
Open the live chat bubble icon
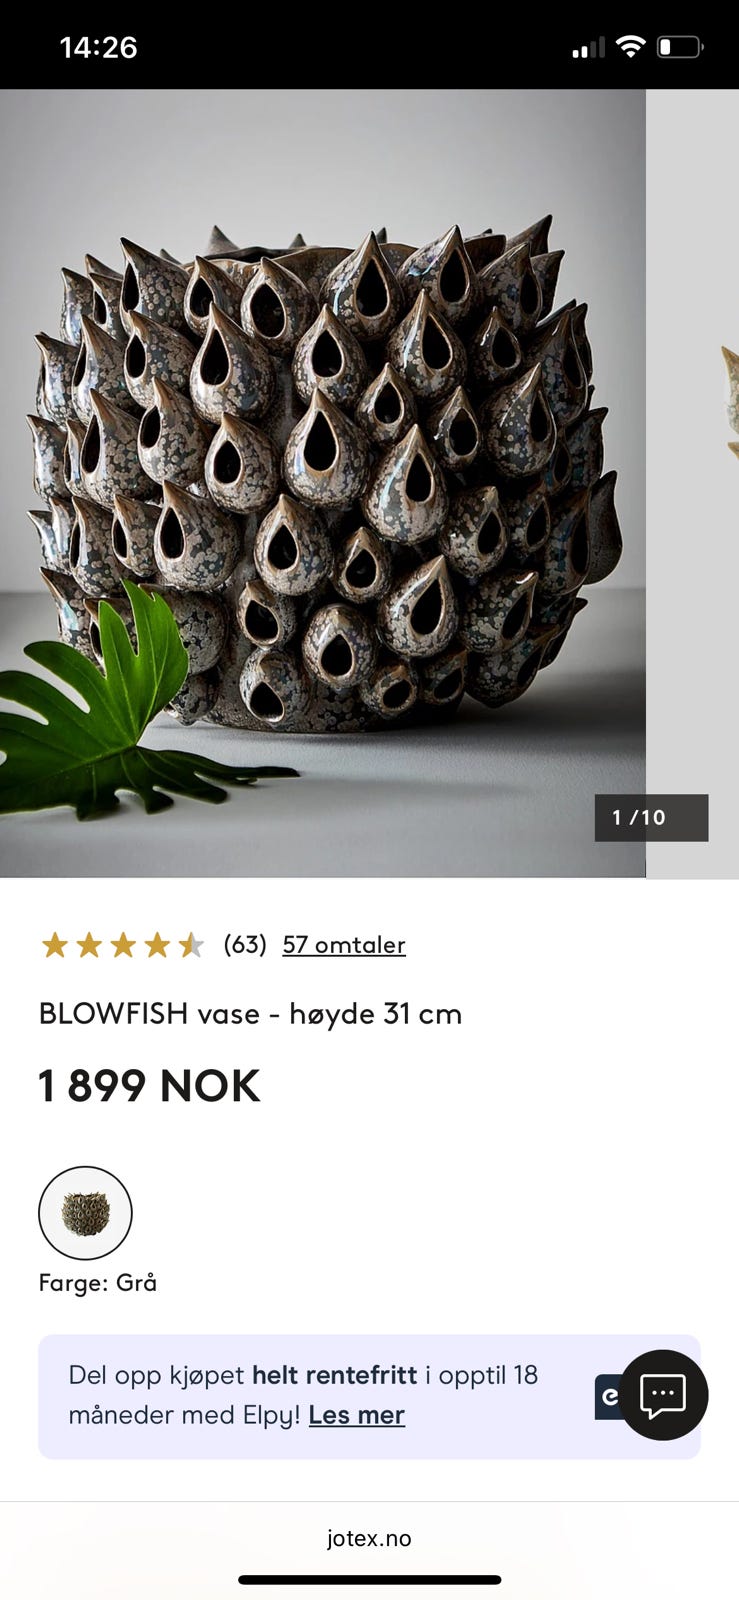pyautogui.click(x=663, y=1394)
